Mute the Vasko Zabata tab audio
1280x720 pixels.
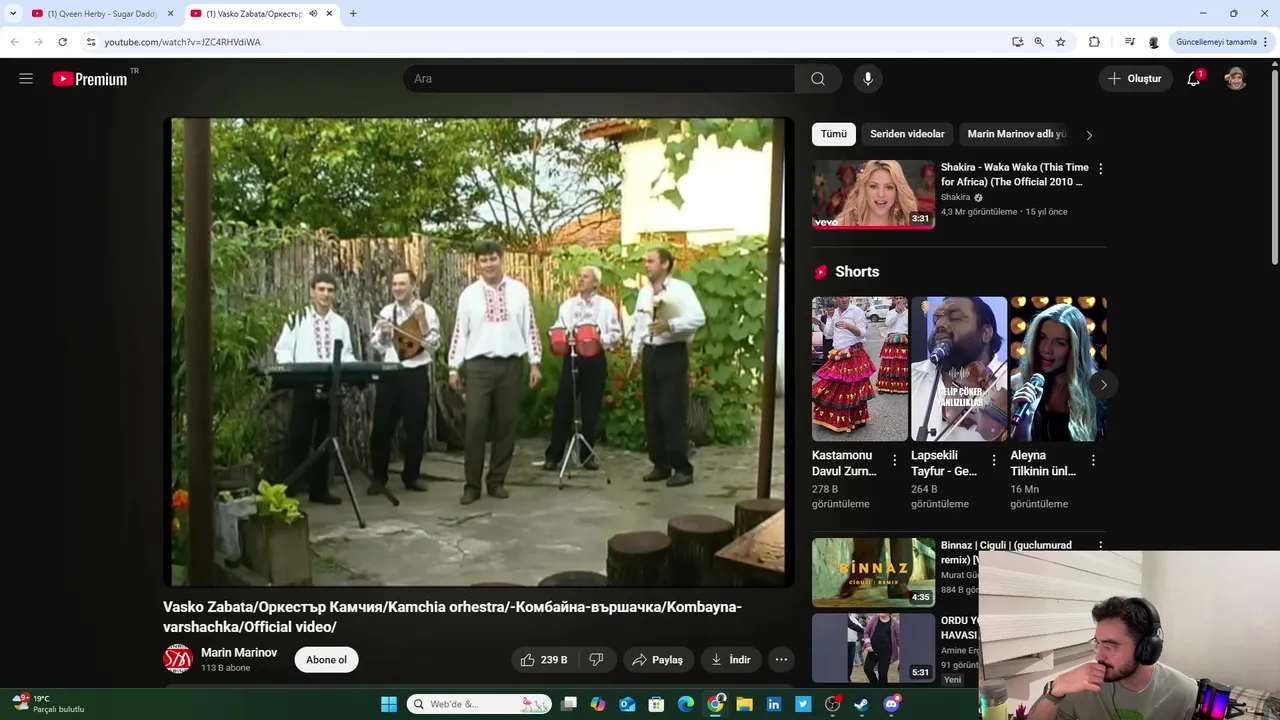[x=314, y=13]
